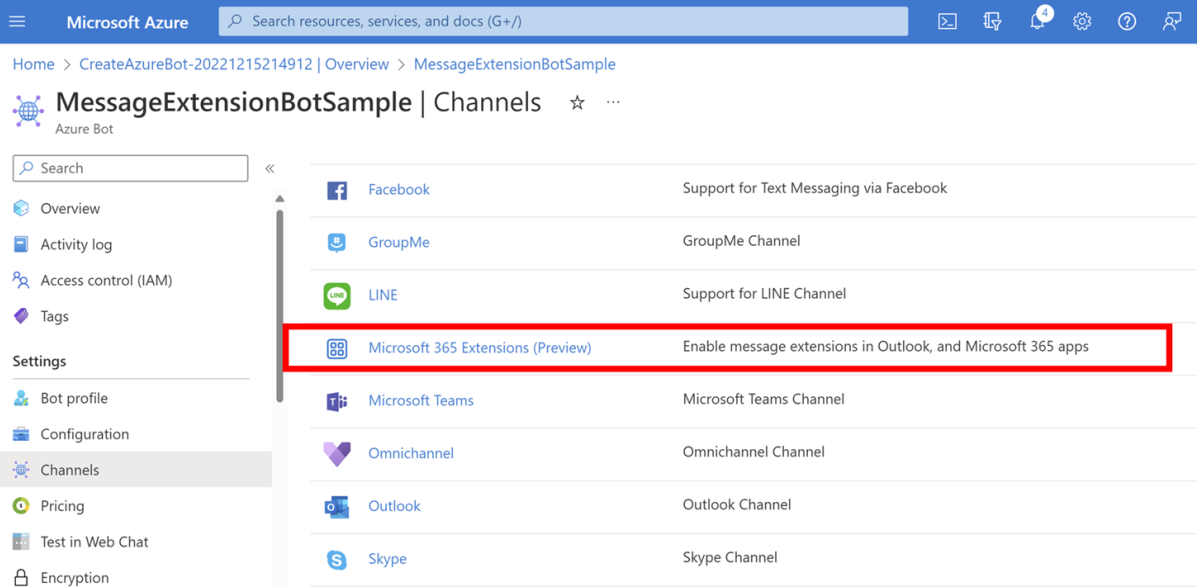1197x587 pixels.
Task: Open the Omnichannel channel link
Action: (x=411, y=453)
